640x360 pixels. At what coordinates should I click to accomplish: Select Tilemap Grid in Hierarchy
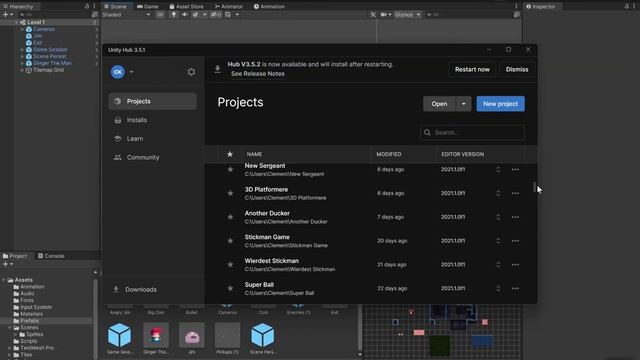click(x=48, y=70)
